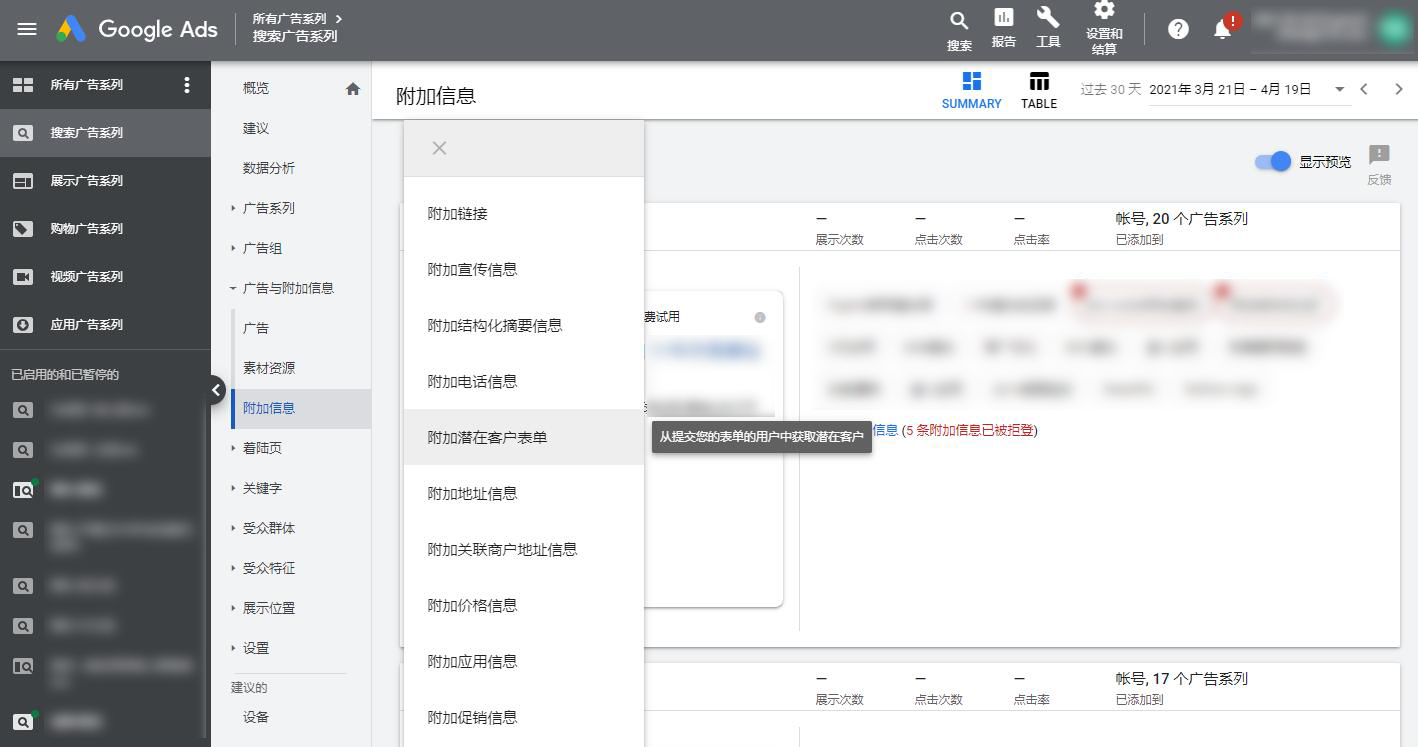The image size is (1418, 747).
Task: Collapse the sidebar with arrow handle
Action: tap(216, 390)
